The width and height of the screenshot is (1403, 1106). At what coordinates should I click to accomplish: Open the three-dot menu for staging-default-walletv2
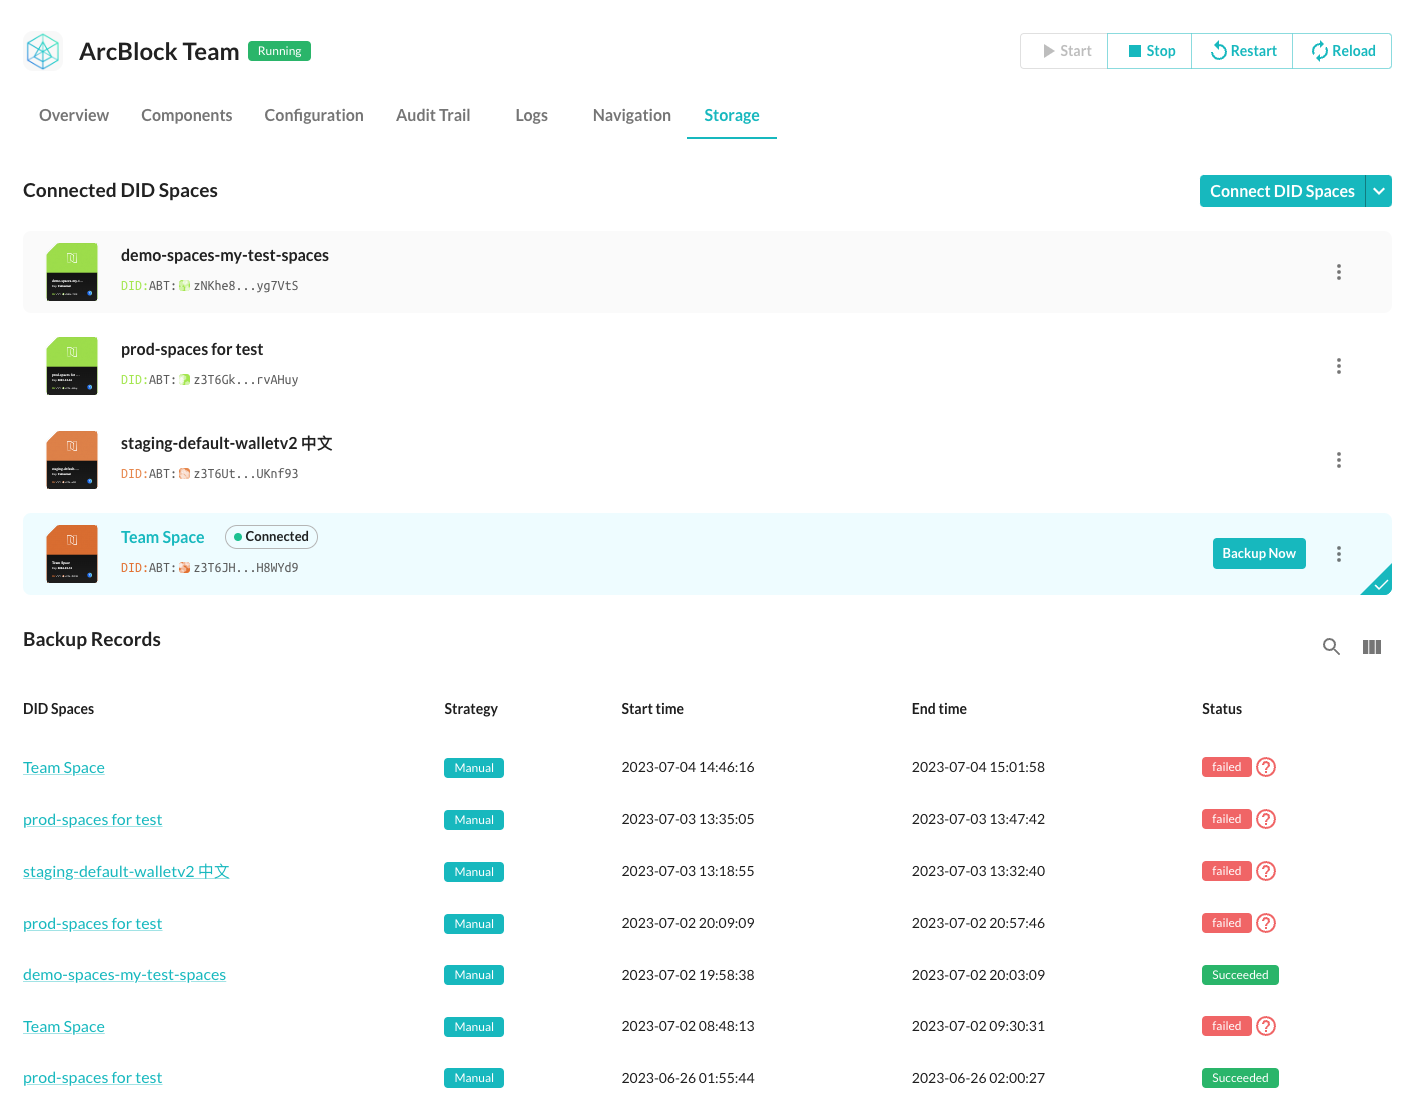point(1338,460)
